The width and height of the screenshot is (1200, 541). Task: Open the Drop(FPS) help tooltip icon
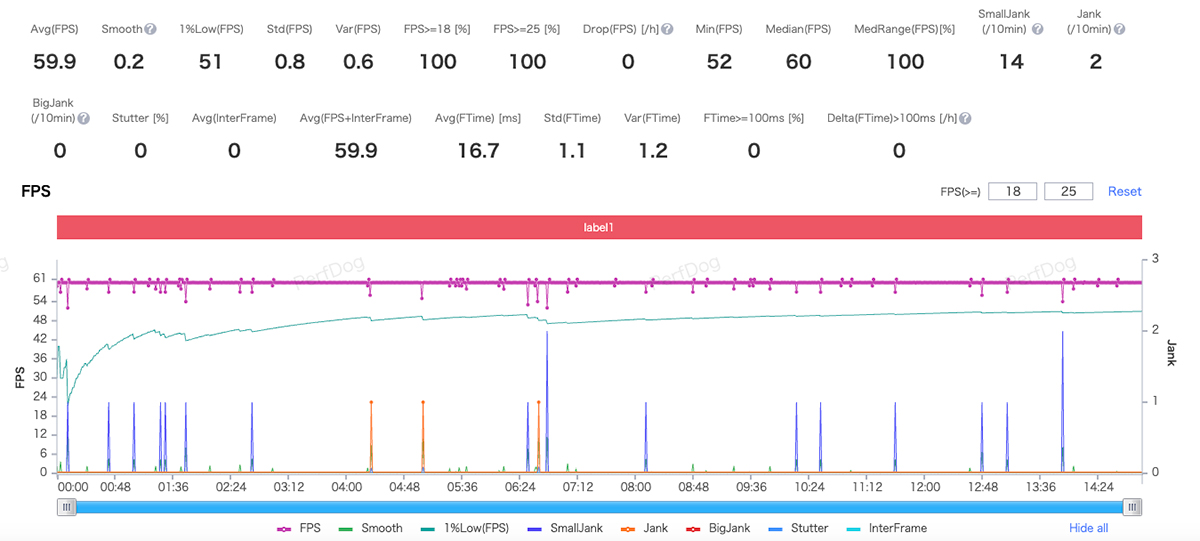tap(667, 30)
